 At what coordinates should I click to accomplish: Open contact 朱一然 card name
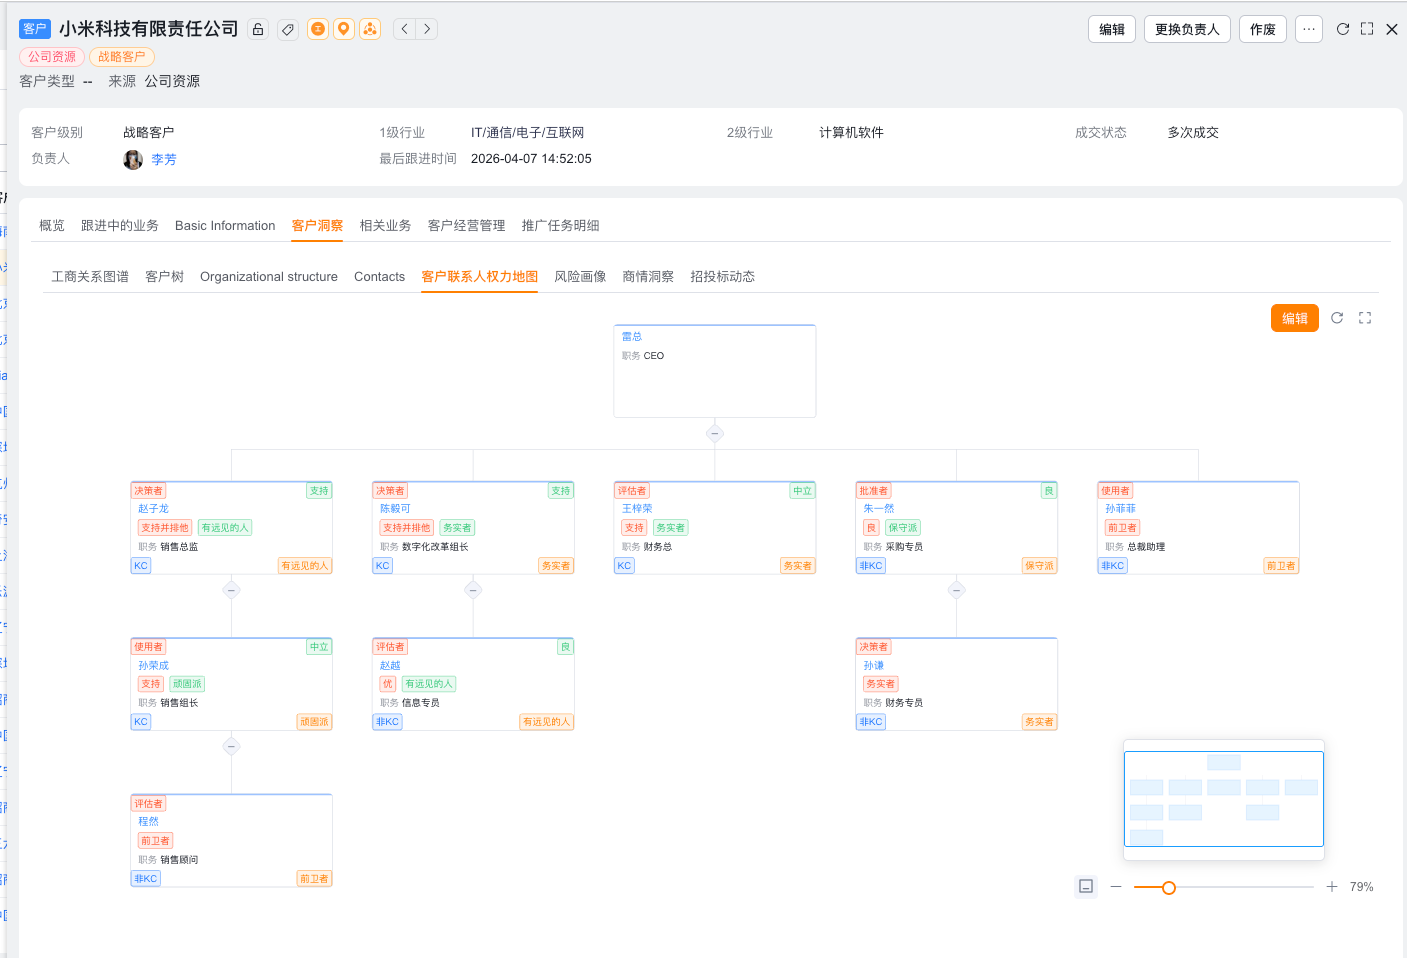click(879, 509)
